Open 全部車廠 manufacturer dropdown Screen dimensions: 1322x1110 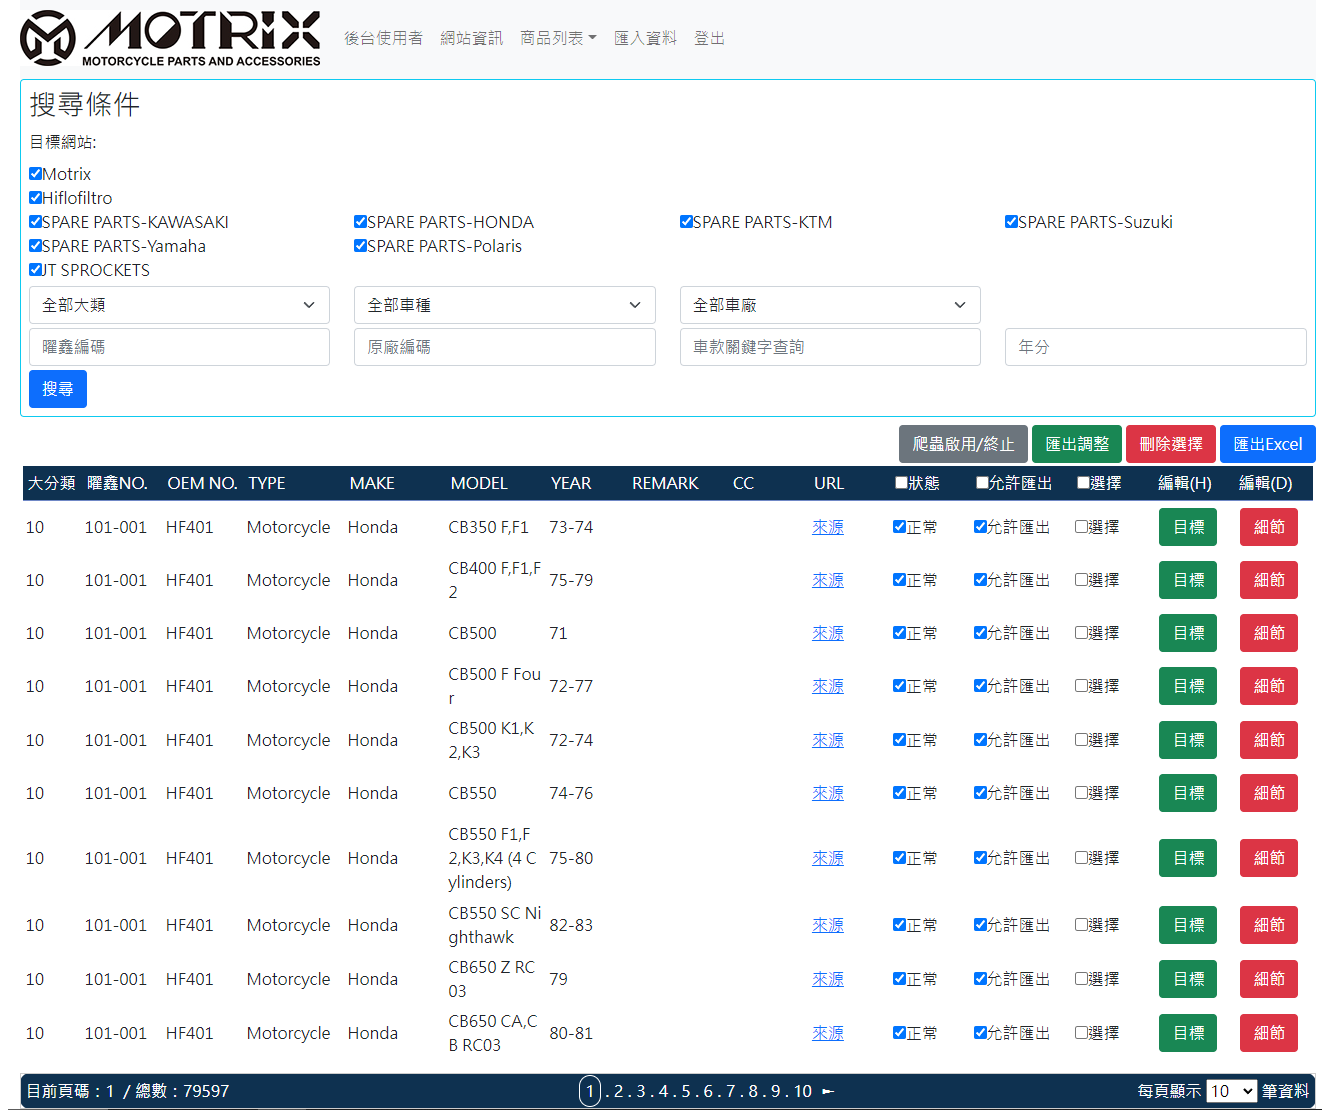(830, 305)
